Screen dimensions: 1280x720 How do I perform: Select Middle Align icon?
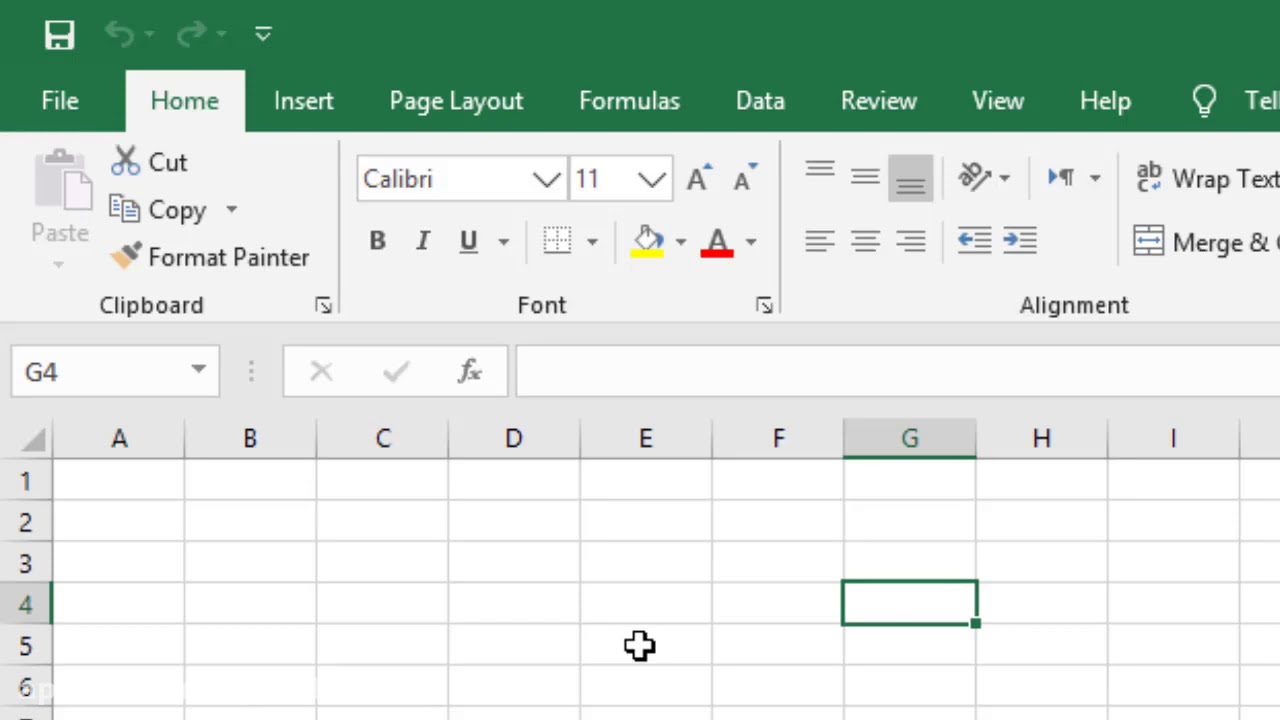865,178
